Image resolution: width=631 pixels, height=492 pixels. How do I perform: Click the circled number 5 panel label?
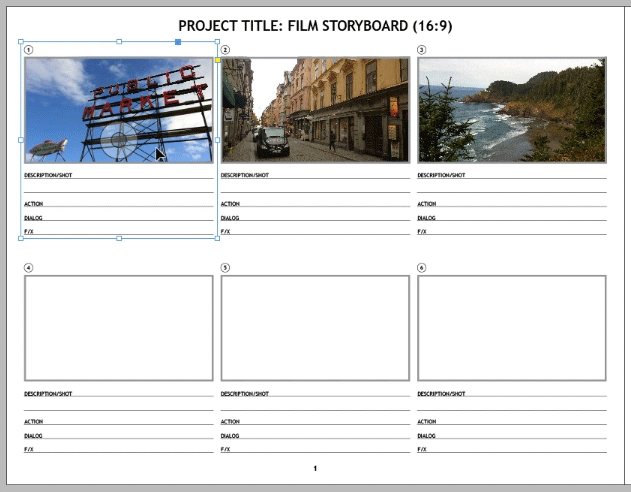(225, 268)
